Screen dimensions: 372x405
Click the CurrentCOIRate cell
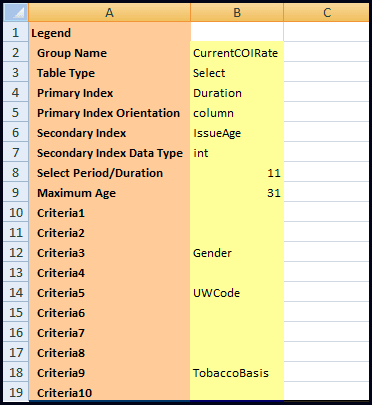[x=237, y=53]
